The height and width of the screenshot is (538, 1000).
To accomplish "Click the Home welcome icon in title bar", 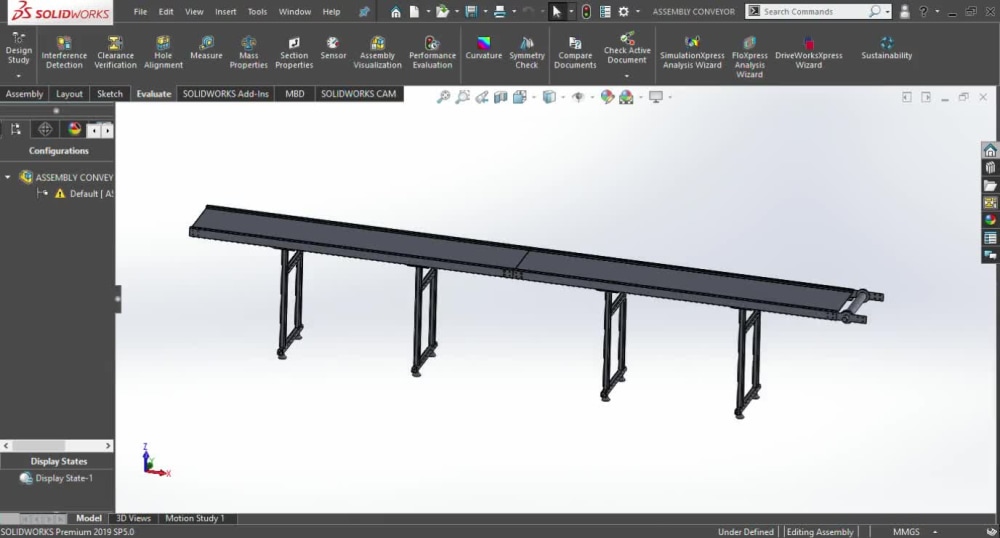I will coord(395,11).
